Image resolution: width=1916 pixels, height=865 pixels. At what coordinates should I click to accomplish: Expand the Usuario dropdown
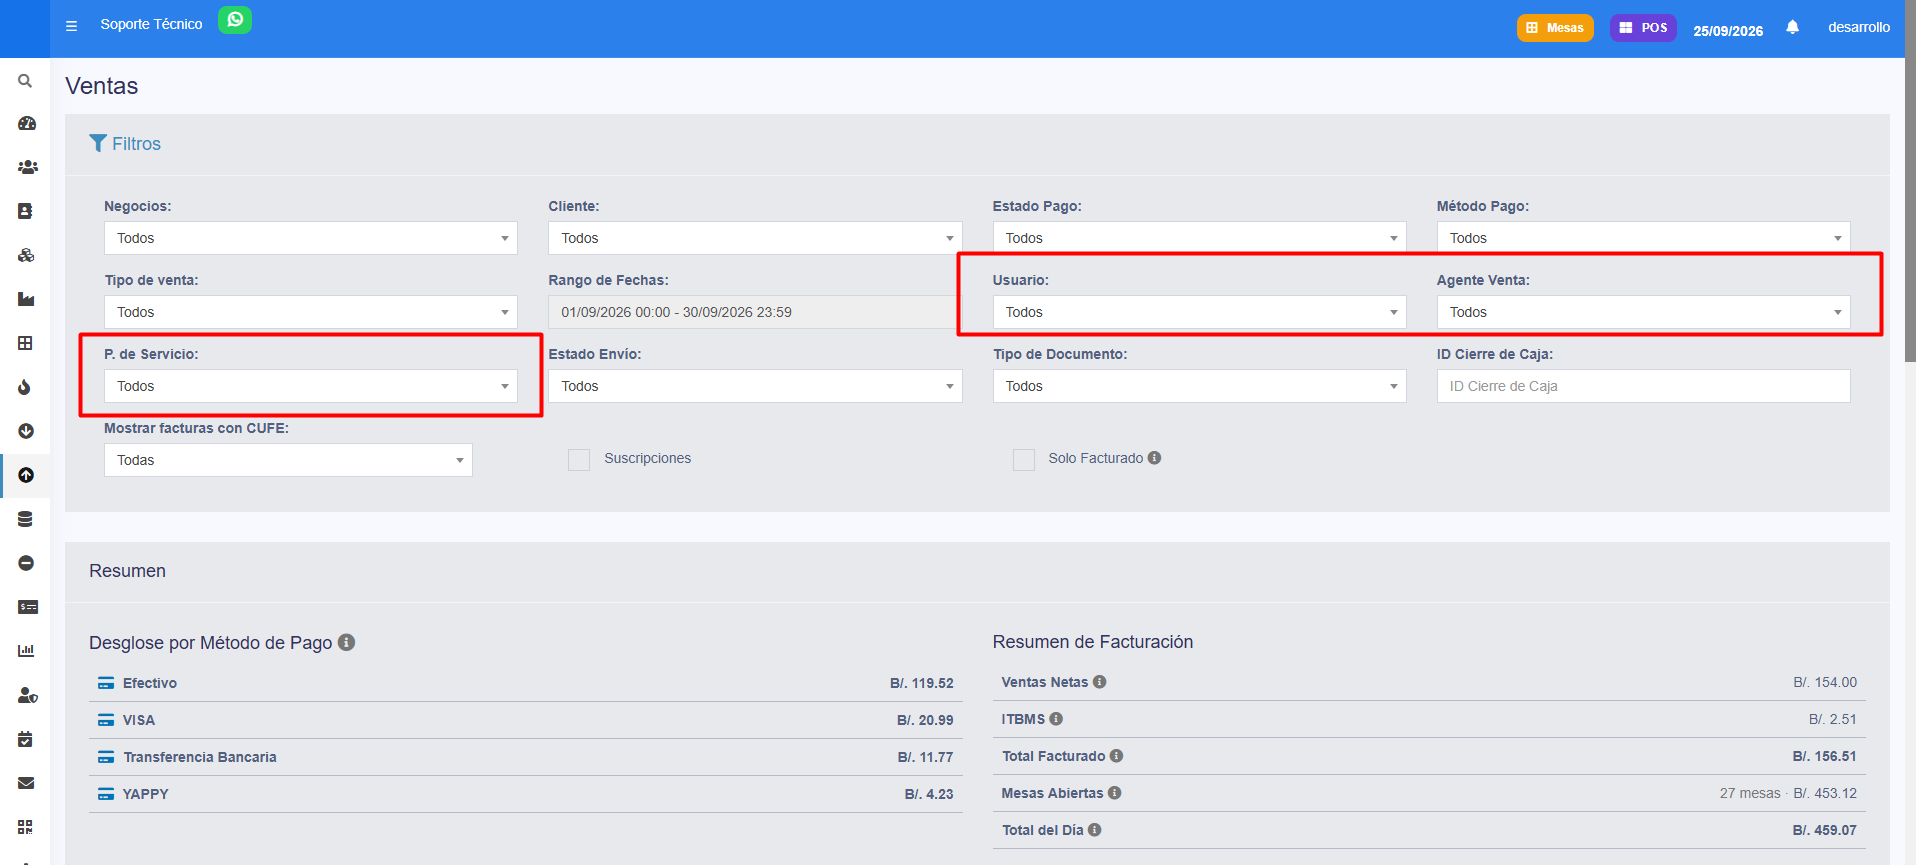(x=1199, y=312)
